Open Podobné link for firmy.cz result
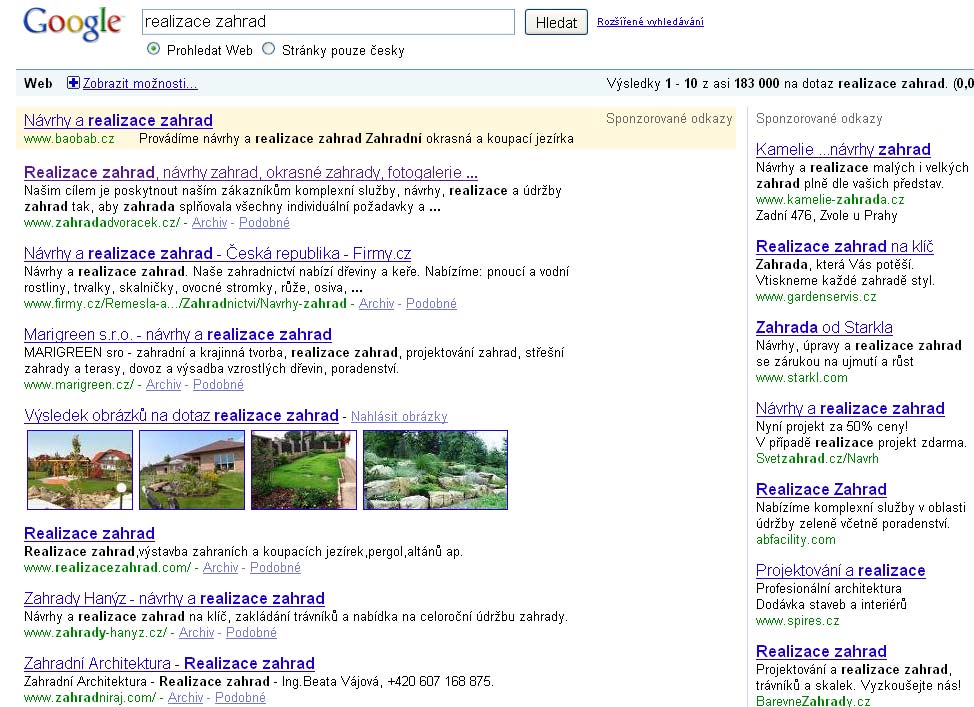Screen dimensions: 974x707 point(431,303)
